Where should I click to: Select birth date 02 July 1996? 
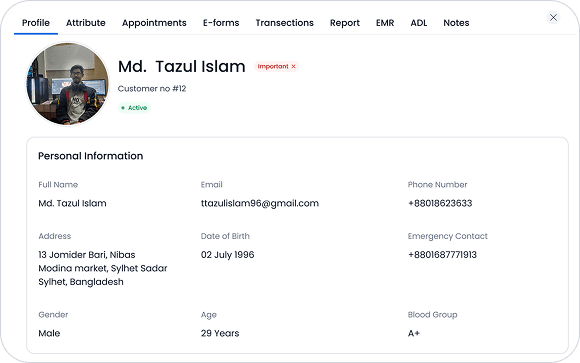[227, 255]
